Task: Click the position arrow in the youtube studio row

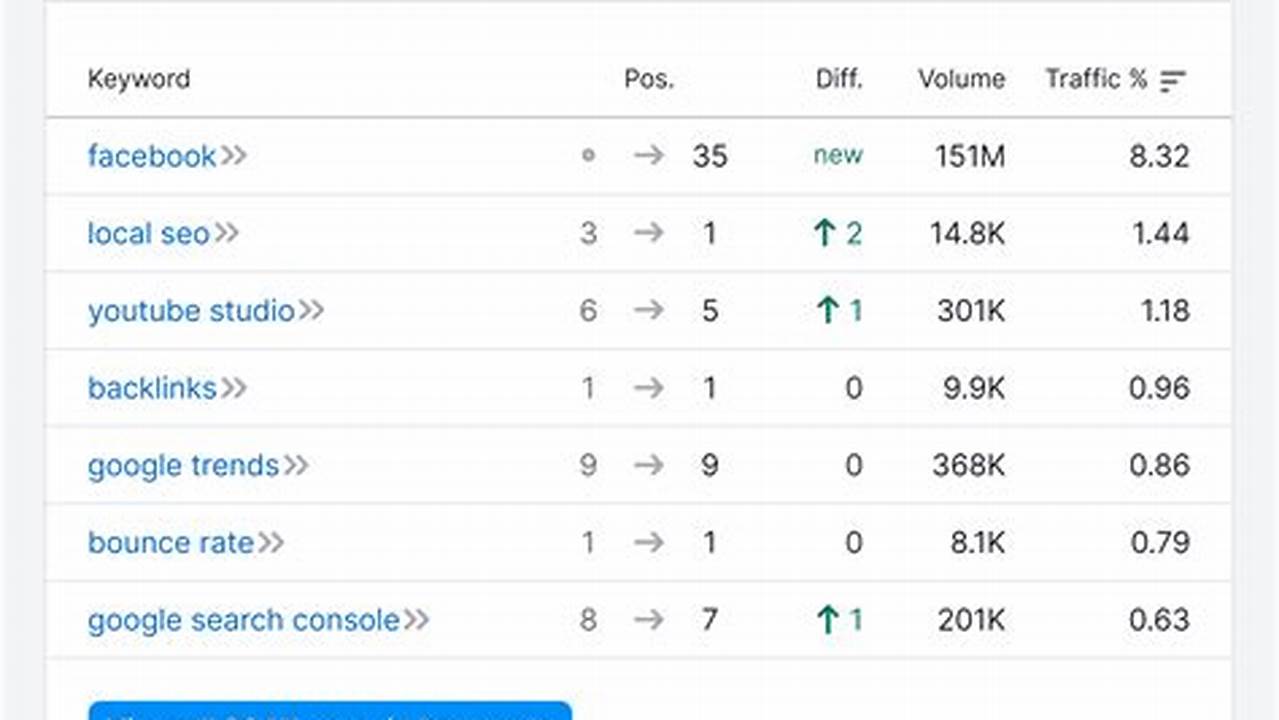Action: coord(649,311)
